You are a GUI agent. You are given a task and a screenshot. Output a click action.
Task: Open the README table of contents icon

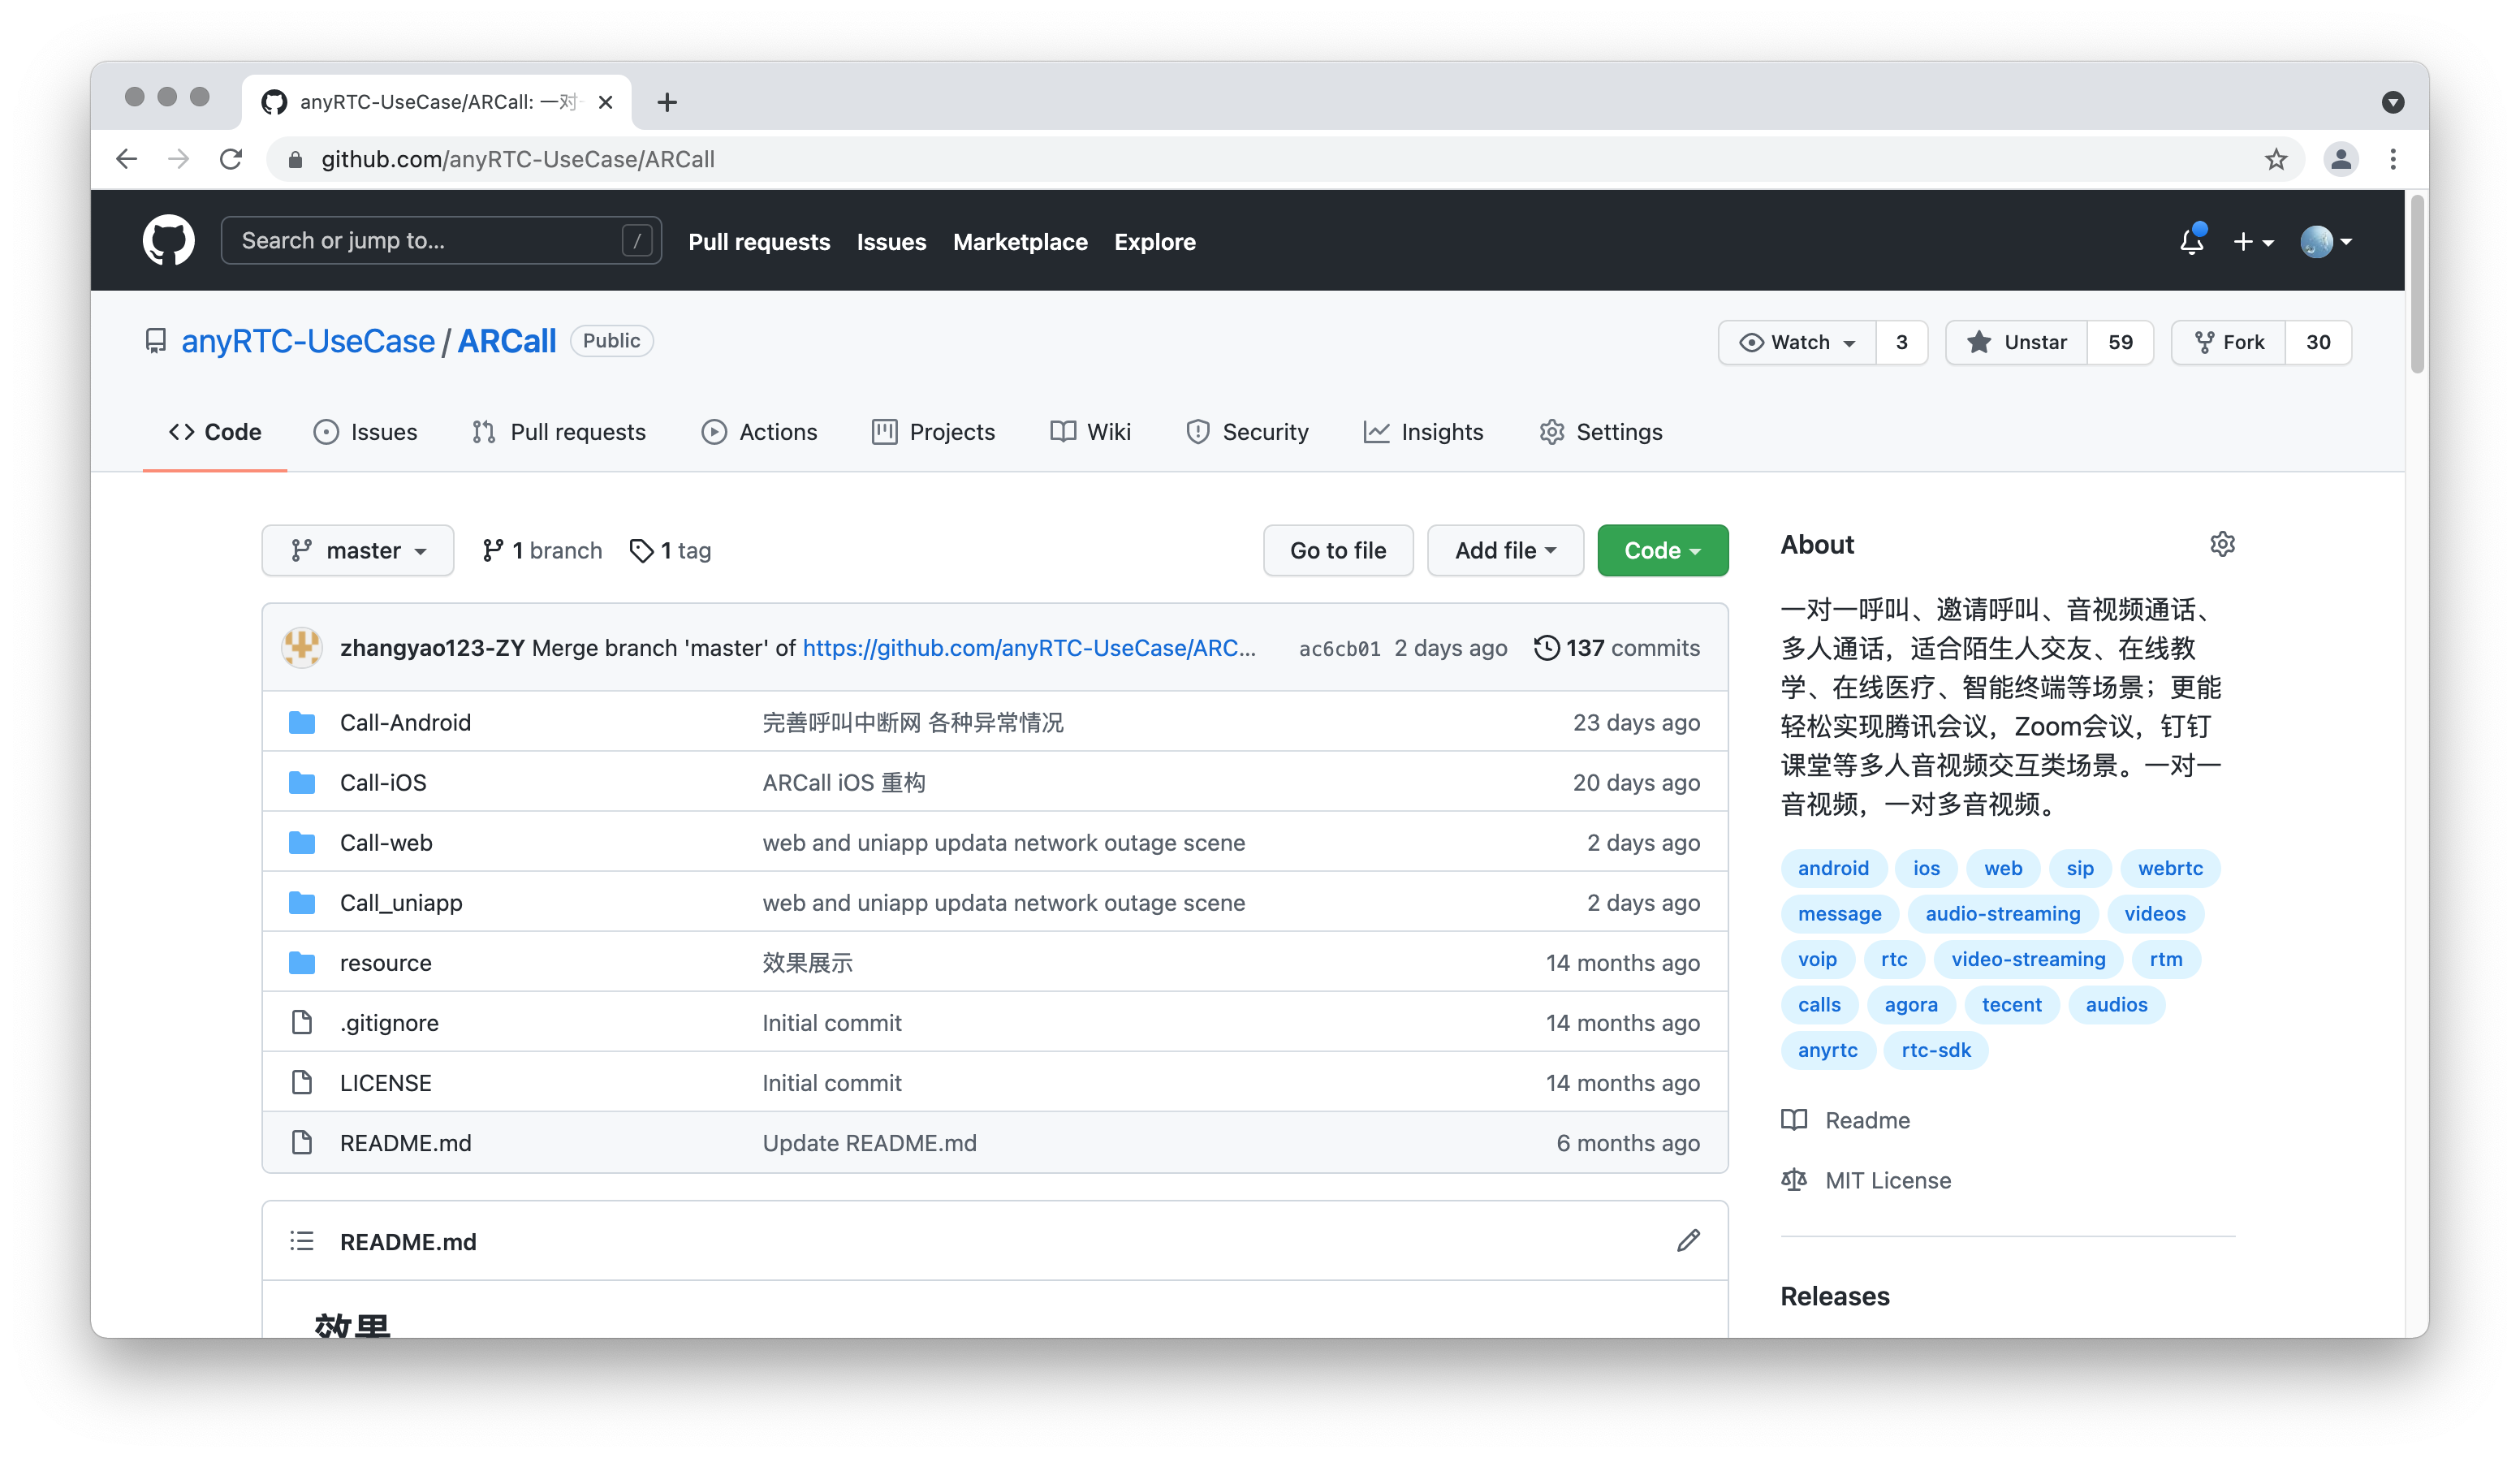pyautogui.click(x=302, y=1241)
